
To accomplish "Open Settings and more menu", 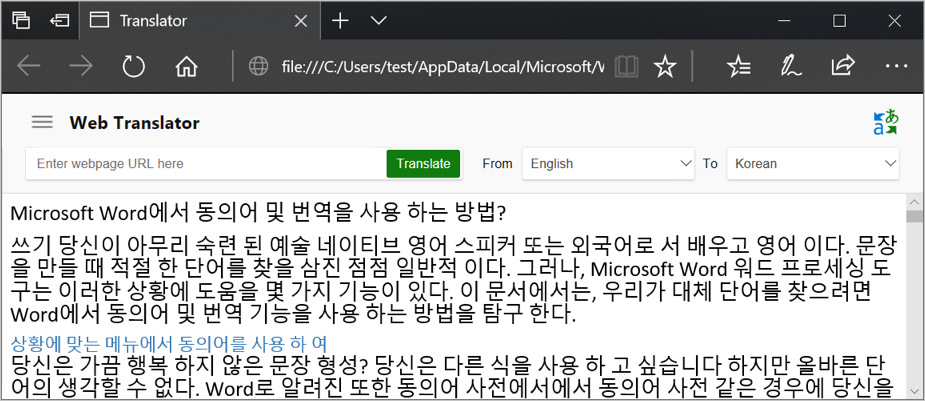I will click(896, 67).
